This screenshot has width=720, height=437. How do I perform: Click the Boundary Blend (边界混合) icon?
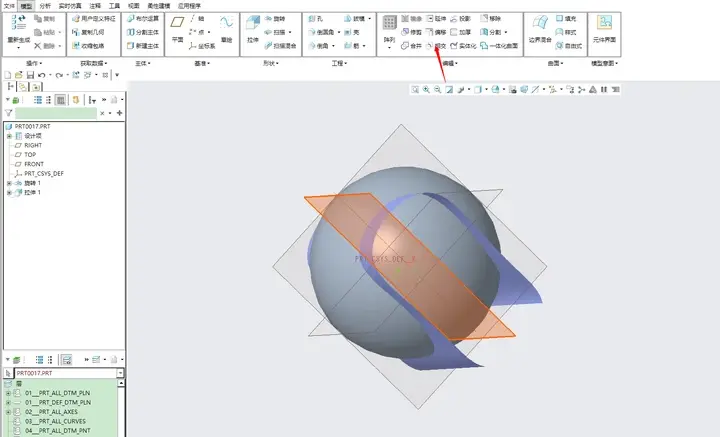point(540,28)
